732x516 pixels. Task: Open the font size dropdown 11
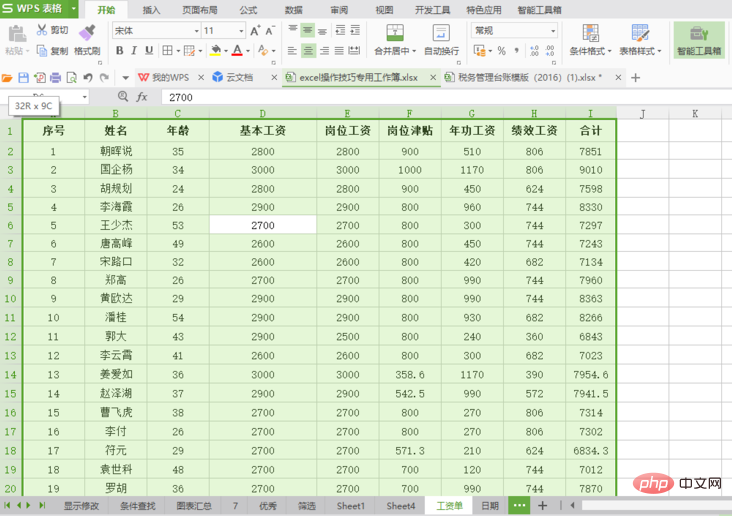[241, 31]
